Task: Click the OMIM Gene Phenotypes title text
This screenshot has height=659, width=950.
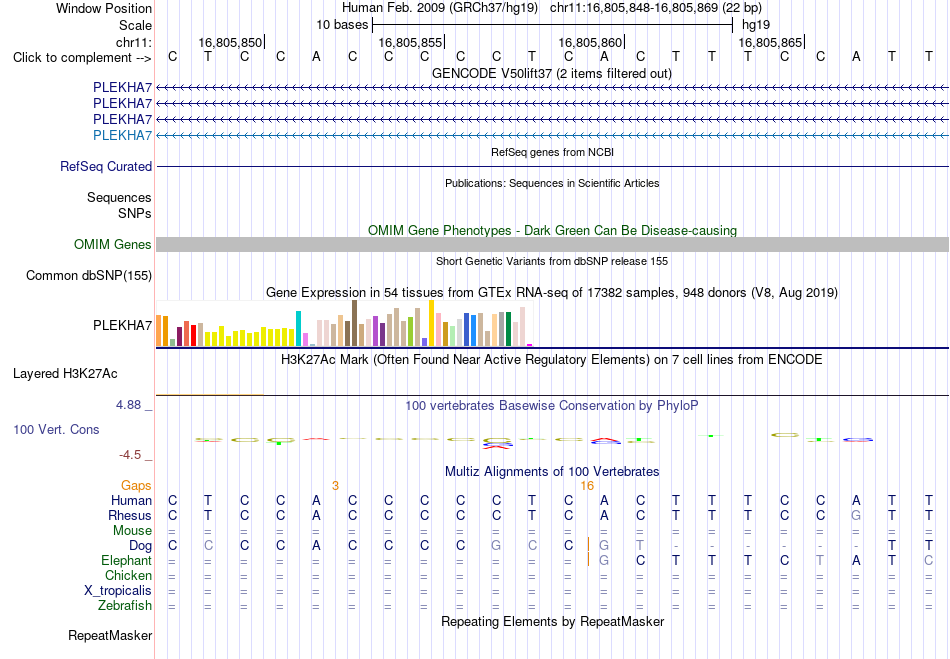Action: (552, 231)
